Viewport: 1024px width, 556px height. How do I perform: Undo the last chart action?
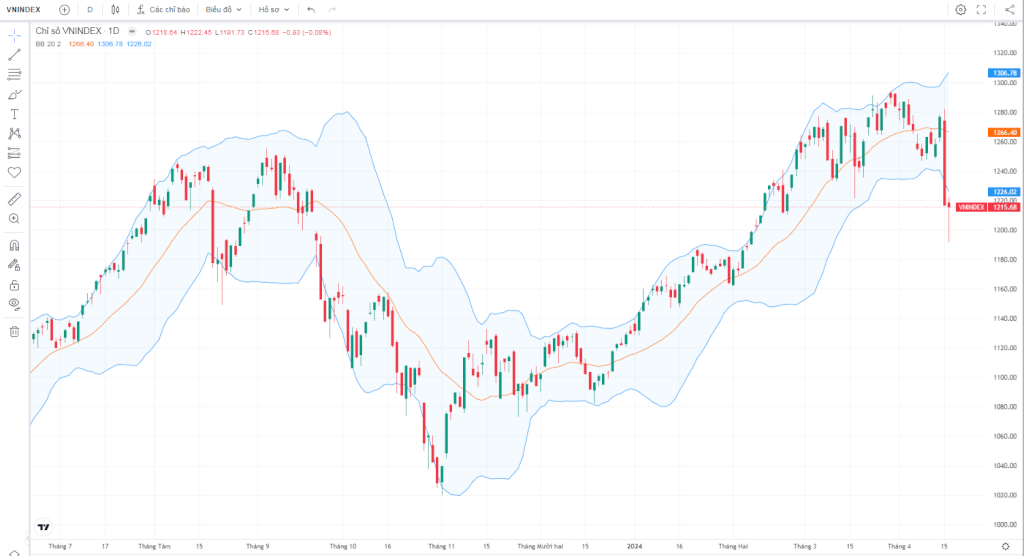click(311, 10)
